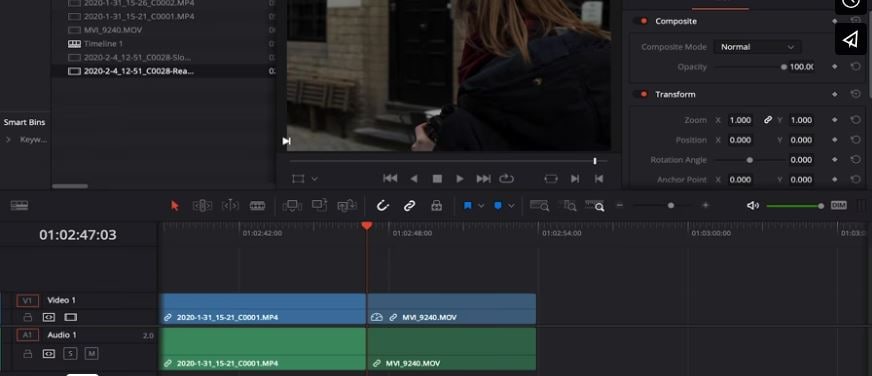This screenshot has width=872, height=376.
Task: Add keyframe for Rotation Angle
Action: [x=834, y=160]
